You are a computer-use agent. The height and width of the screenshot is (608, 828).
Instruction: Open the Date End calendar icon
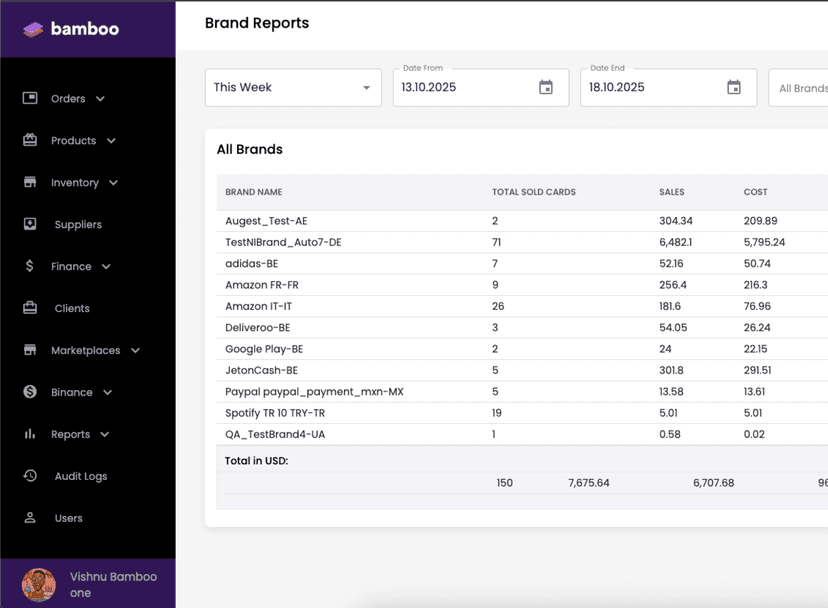click(734, 87)
